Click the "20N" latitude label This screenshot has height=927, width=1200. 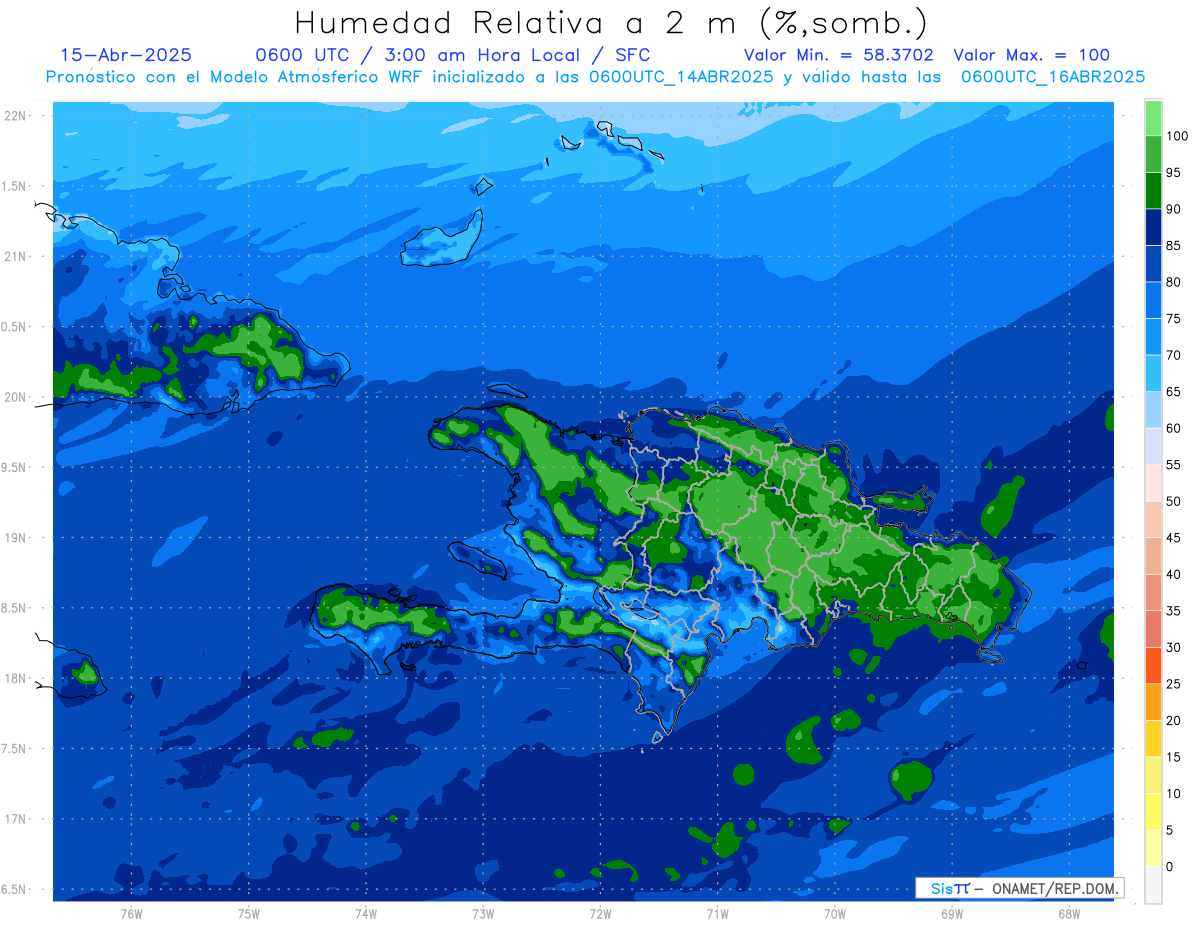click(x=14, y=397)
